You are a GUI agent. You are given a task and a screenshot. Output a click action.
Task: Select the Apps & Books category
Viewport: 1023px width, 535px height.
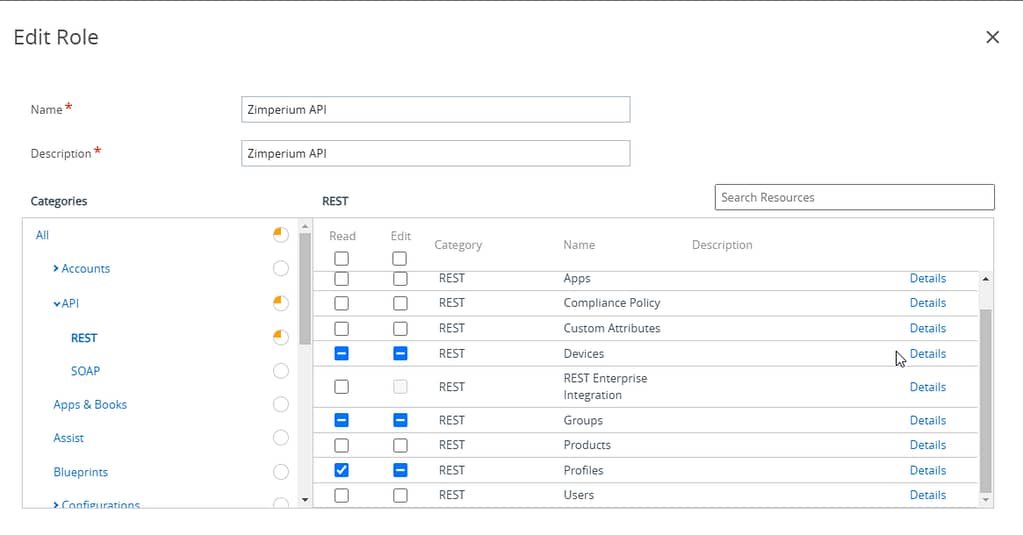point(90,405)
